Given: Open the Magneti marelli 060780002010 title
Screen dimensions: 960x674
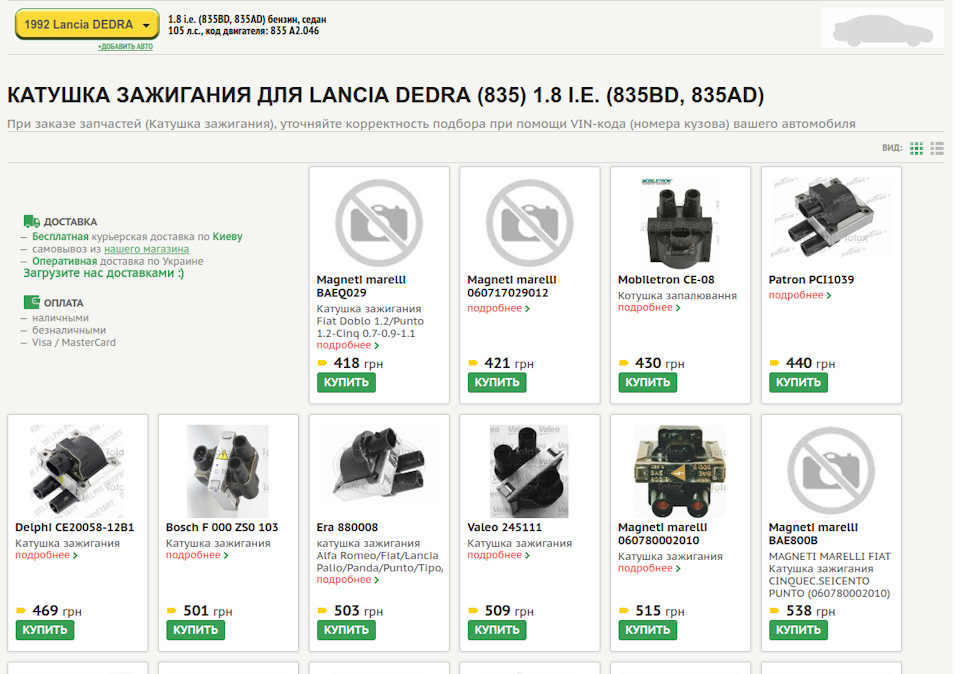Looking at the screenshot, I should pos(662,534).
